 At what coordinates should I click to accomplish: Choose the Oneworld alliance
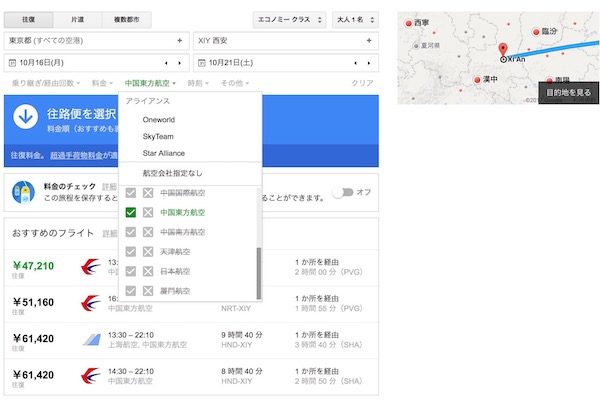(x=158, y=120)
